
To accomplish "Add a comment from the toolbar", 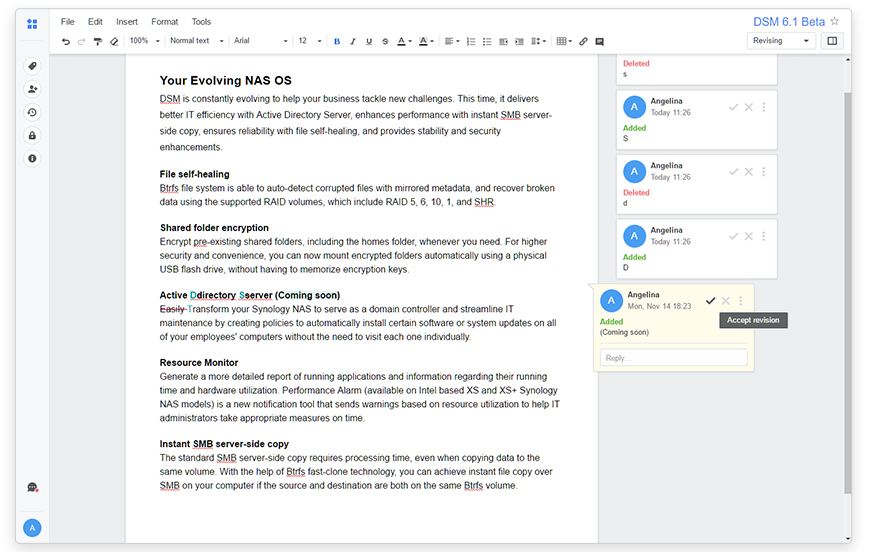I will coord(599,41).
